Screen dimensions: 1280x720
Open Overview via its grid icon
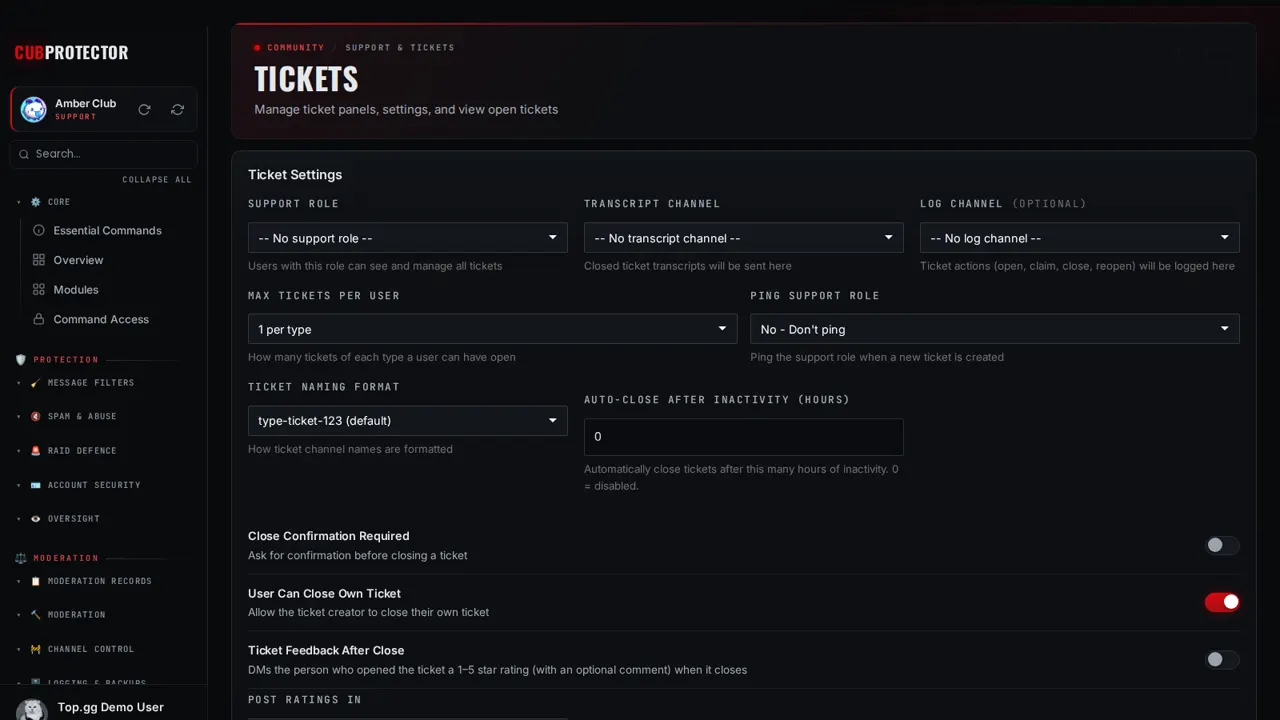(39, 260)
